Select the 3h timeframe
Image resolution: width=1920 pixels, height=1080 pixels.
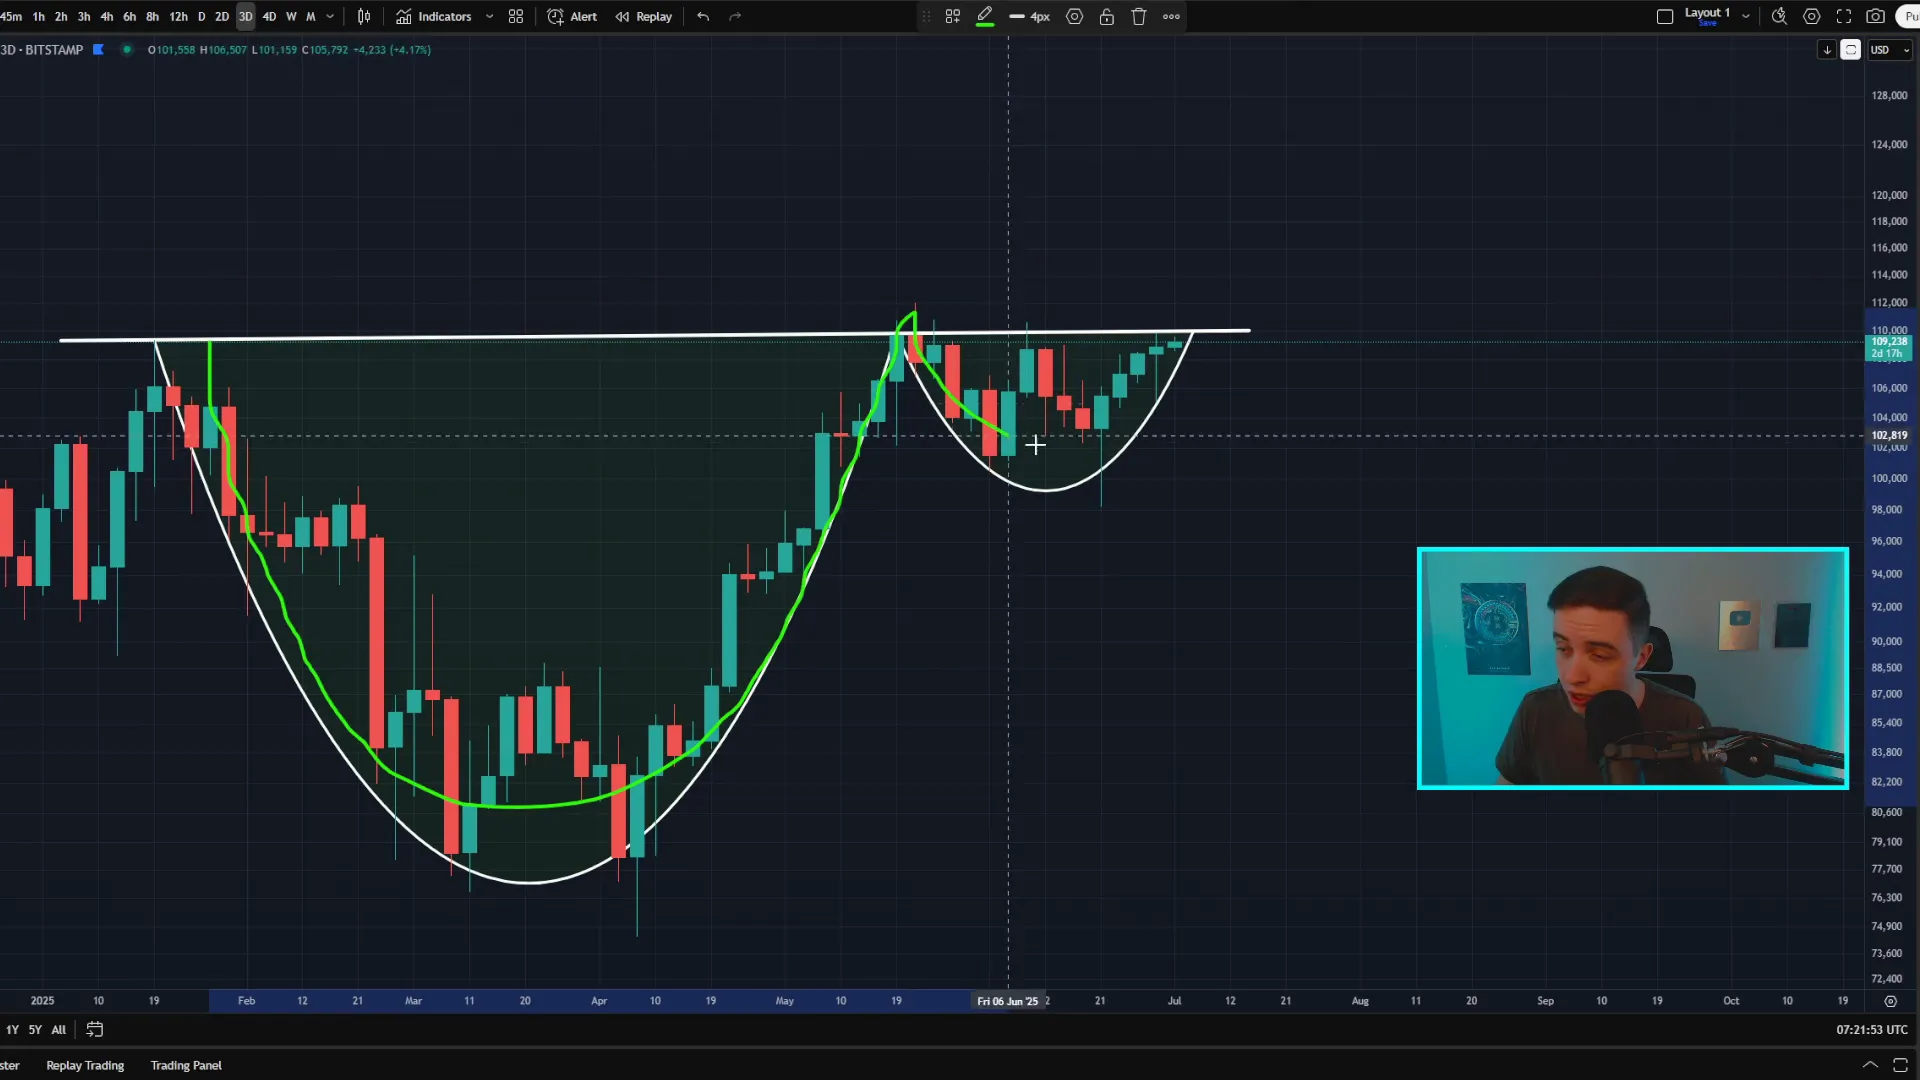tap(84, 17)
